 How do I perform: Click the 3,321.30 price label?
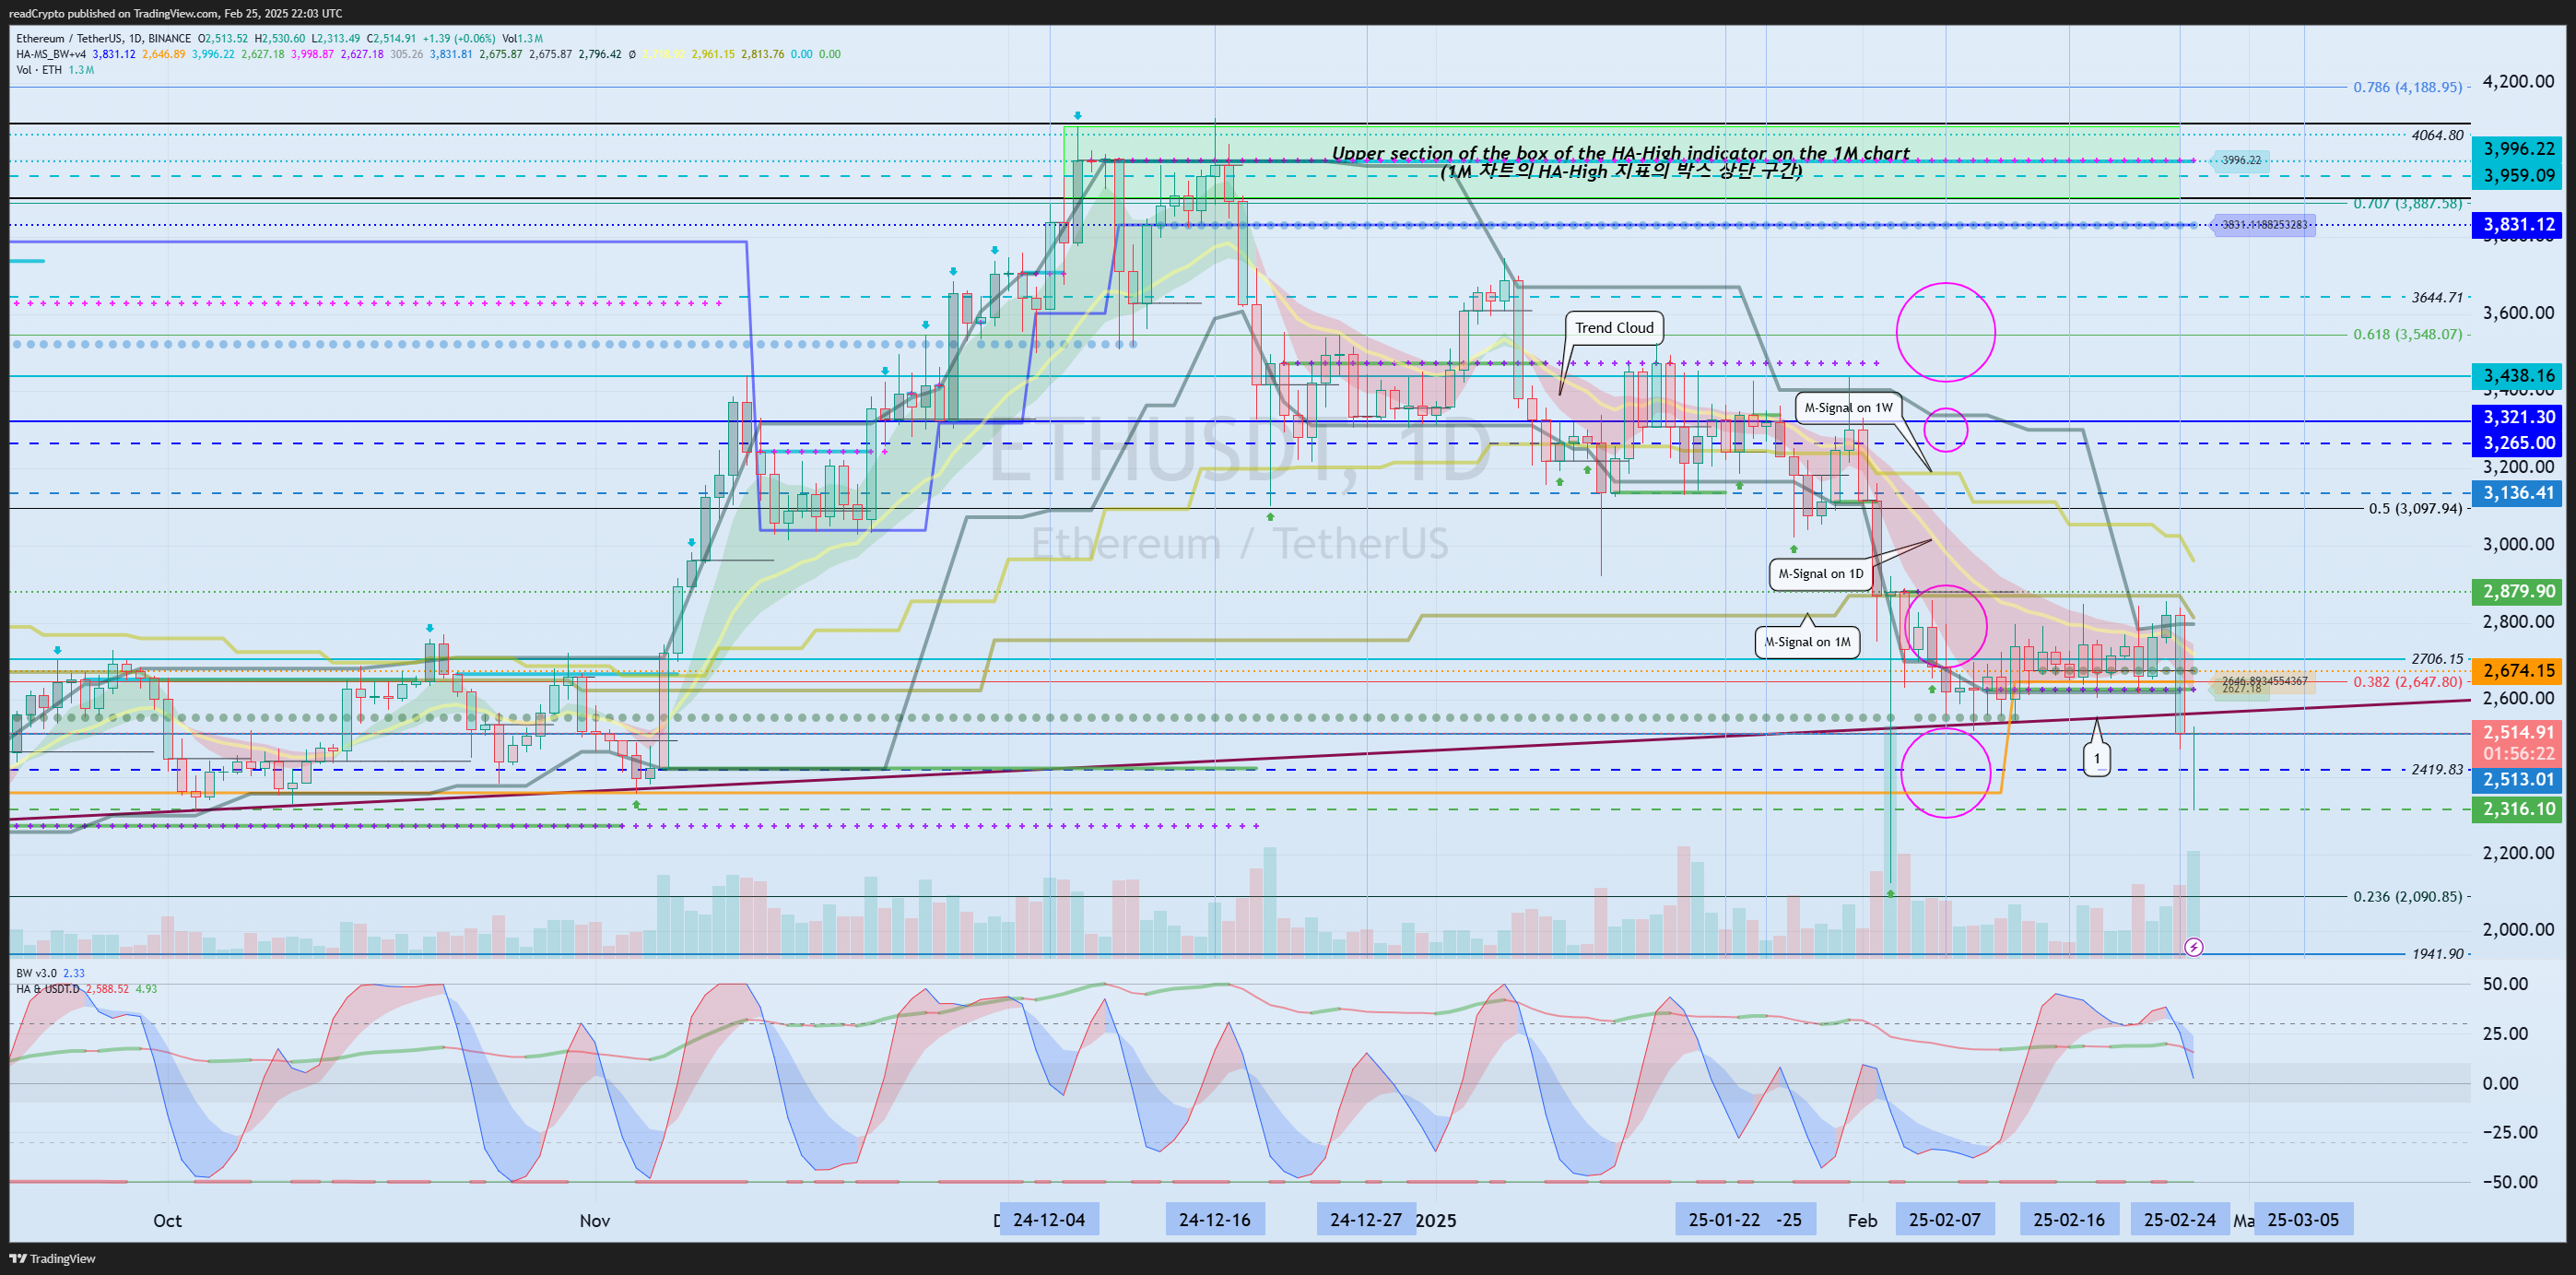tap(2519, 417)
